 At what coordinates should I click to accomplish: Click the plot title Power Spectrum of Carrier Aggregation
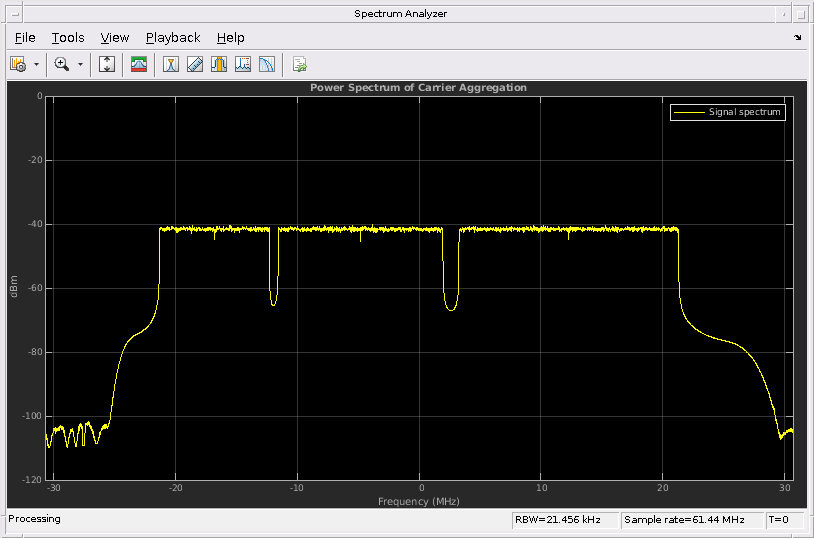418,88
